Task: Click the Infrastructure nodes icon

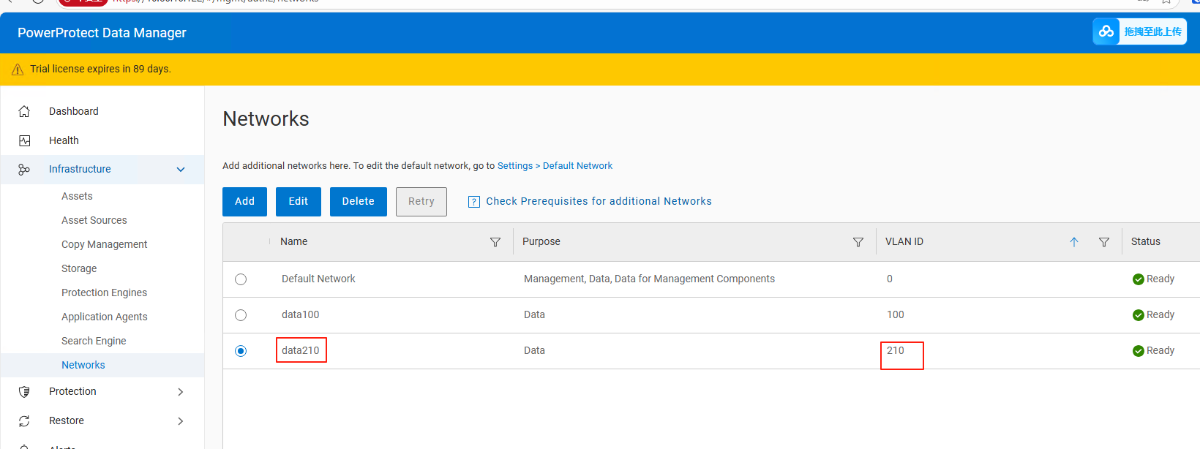Action: [x=24, y=169]
